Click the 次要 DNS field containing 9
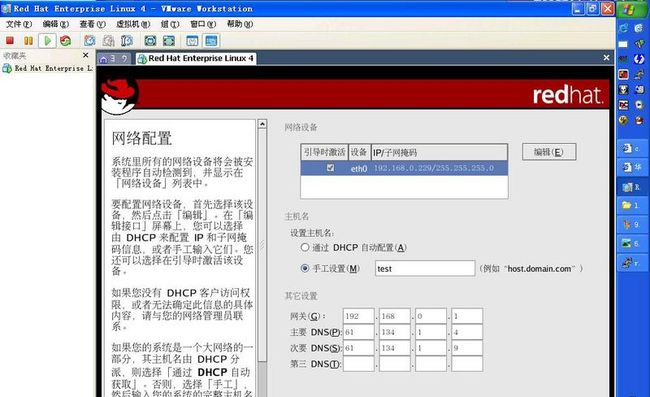This screenshot has width=650, height=397. click(467, 348)
